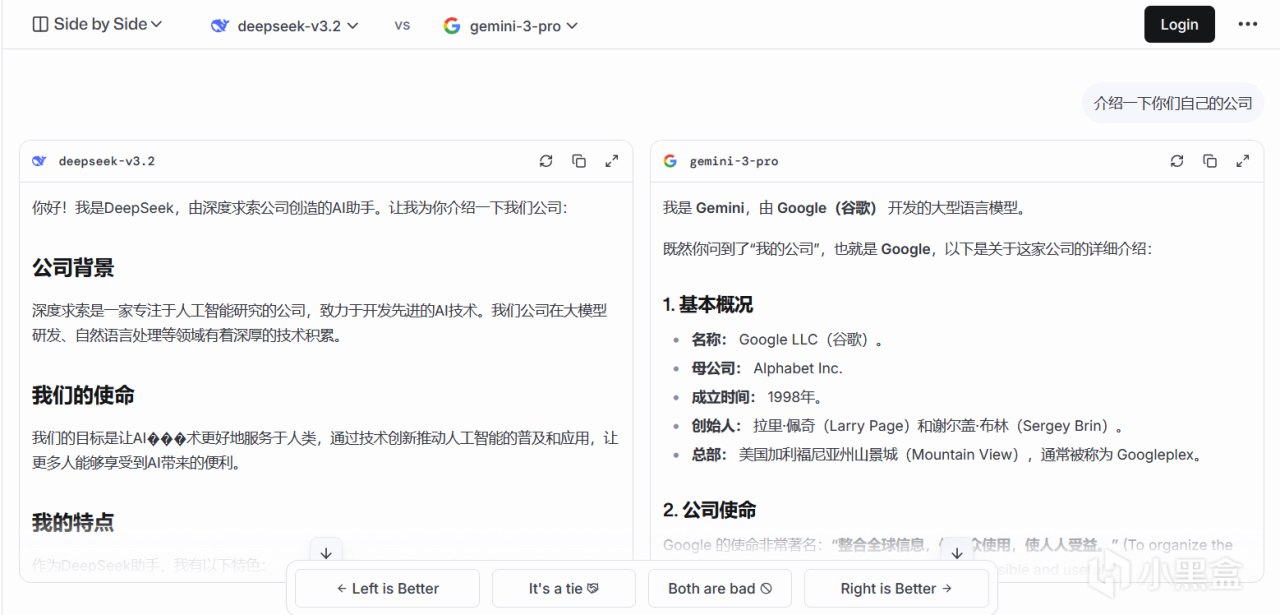Image resolution: width=1280 pixels, height=615 pixels.
Task: Click the 名称 Google LLC bullet line
Action: click(x=788, y=339)
